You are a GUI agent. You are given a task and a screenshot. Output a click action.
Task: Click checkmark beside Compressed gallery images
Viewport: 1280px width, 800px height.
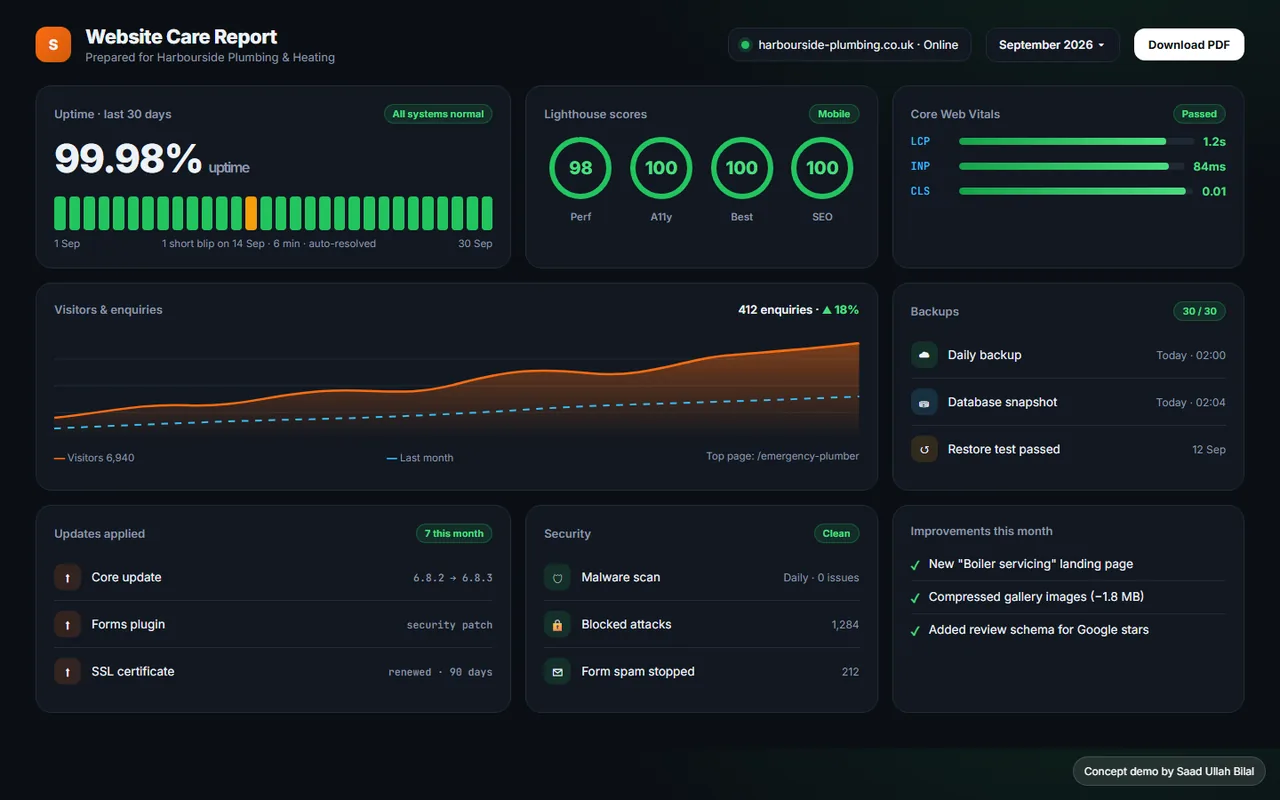pos(915,598)
